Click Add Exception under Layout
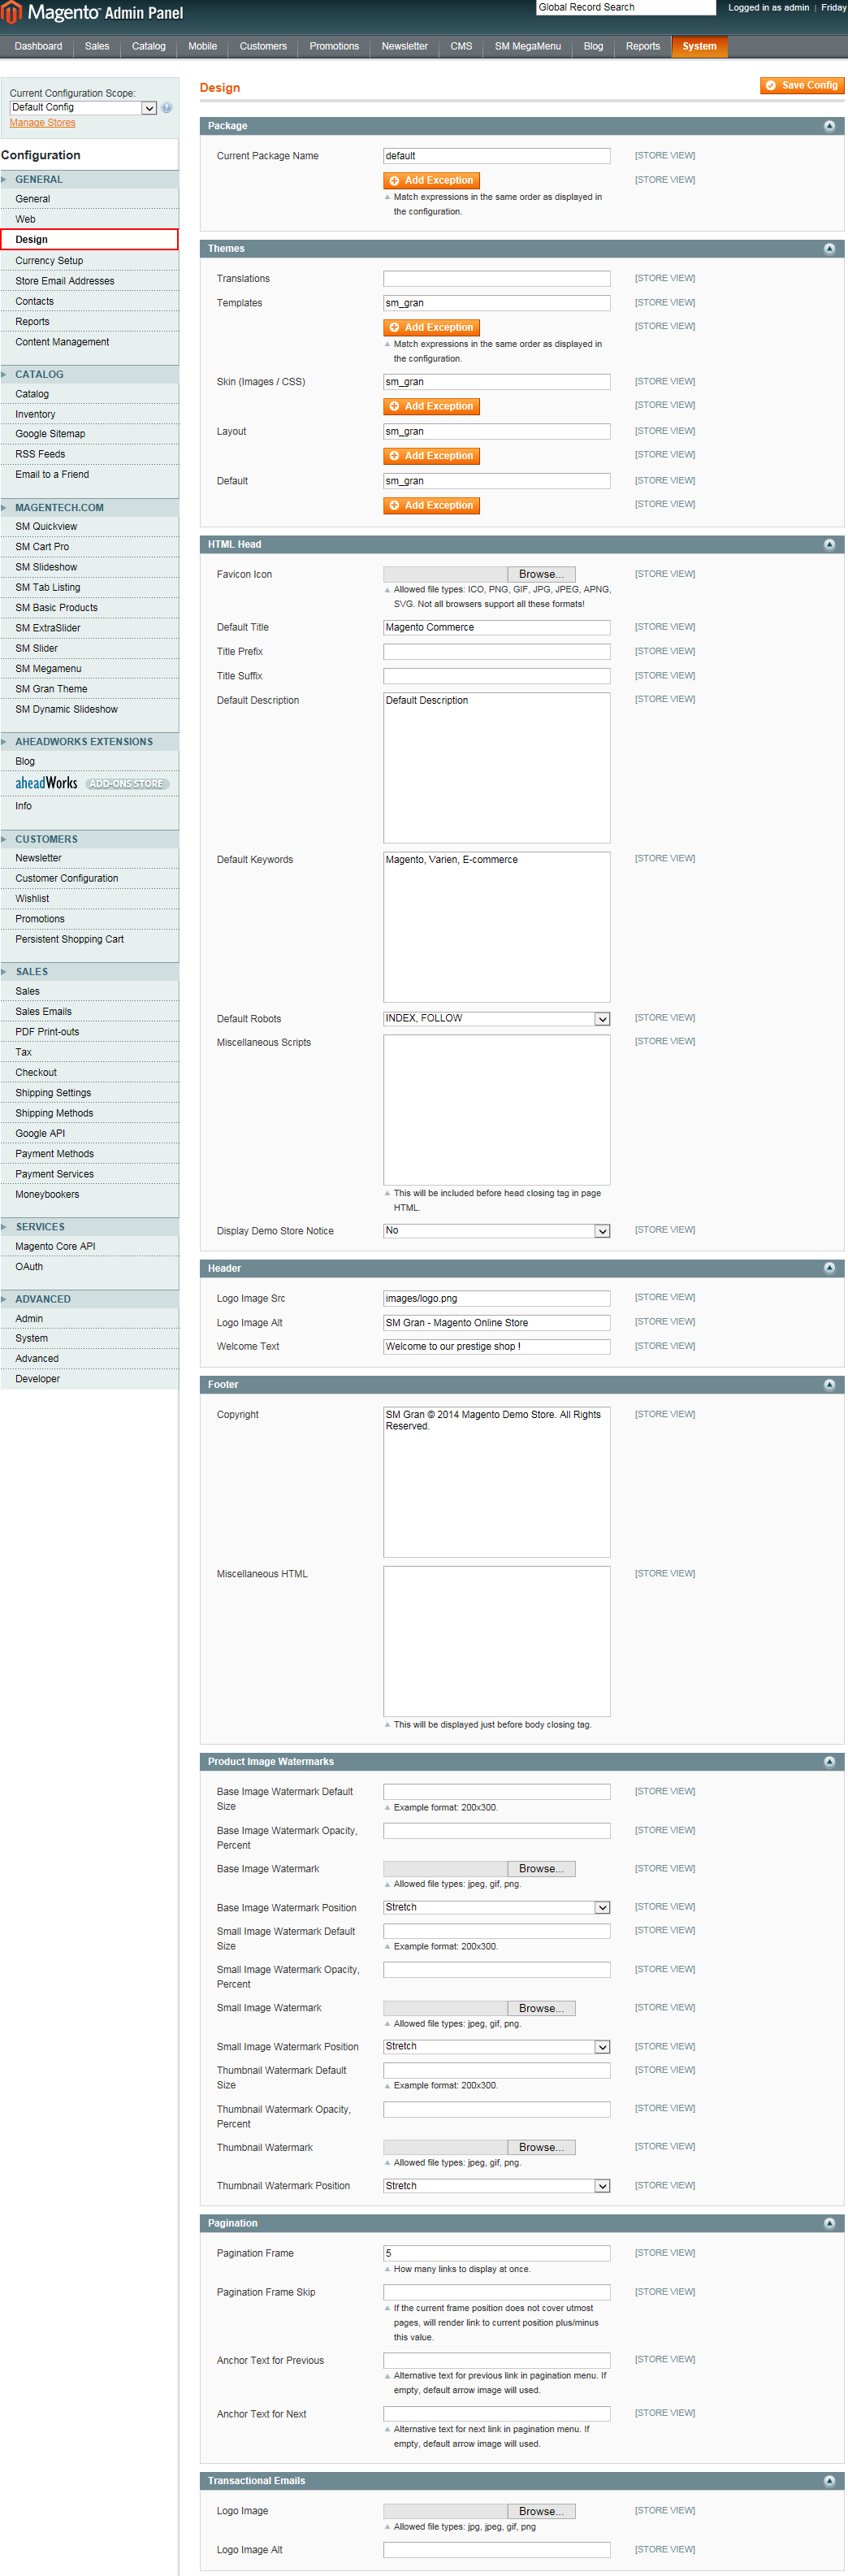The width and height of the screenshot is (848, 2576). (x=432, y=456)
